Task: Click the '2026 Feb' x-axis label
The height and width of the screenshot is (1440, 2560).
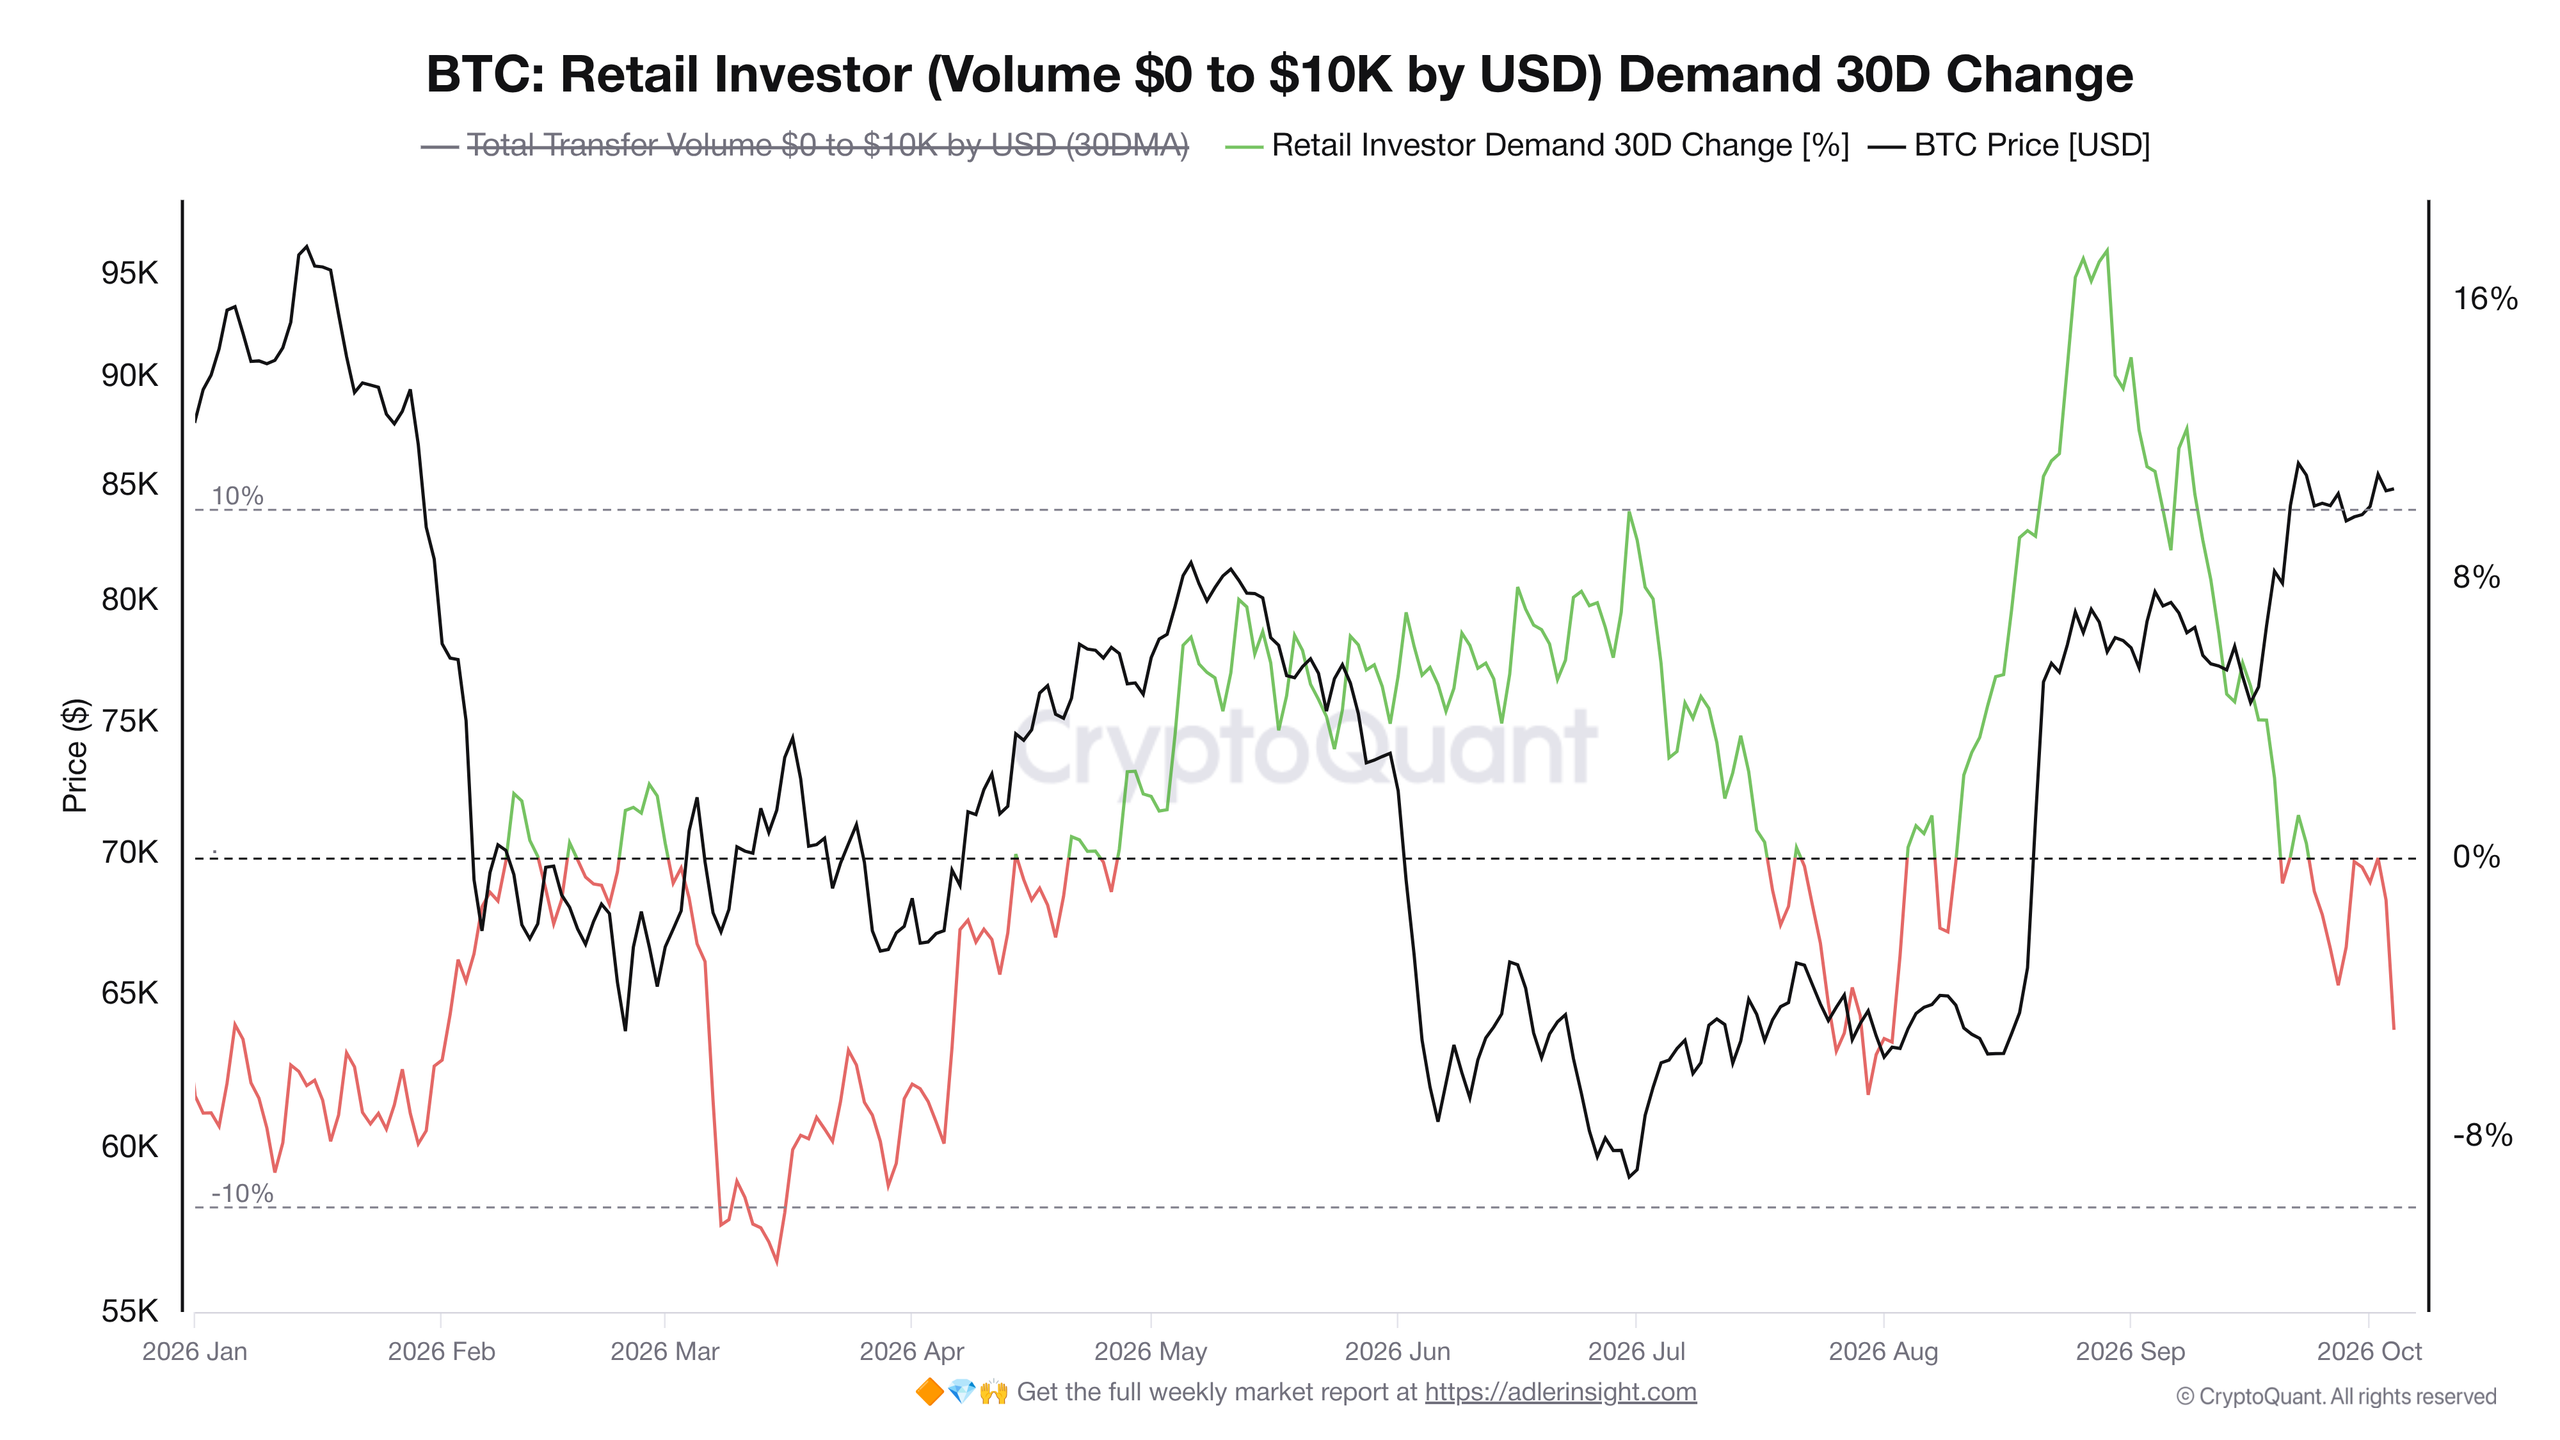Action: (x=441, y=1351)
